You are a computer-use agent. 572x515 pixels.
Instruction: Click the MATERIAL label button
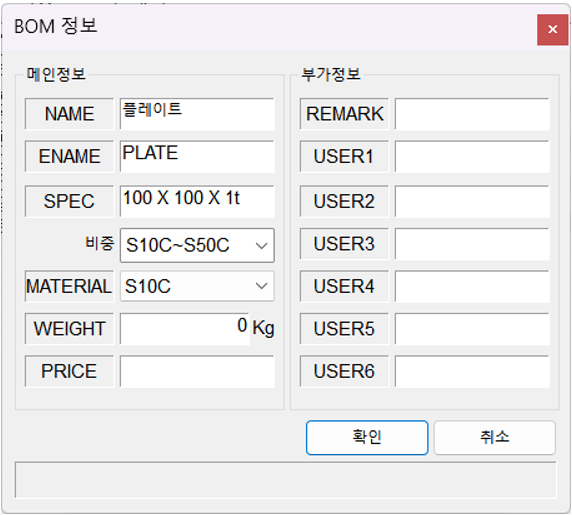[x=69, y=286]
